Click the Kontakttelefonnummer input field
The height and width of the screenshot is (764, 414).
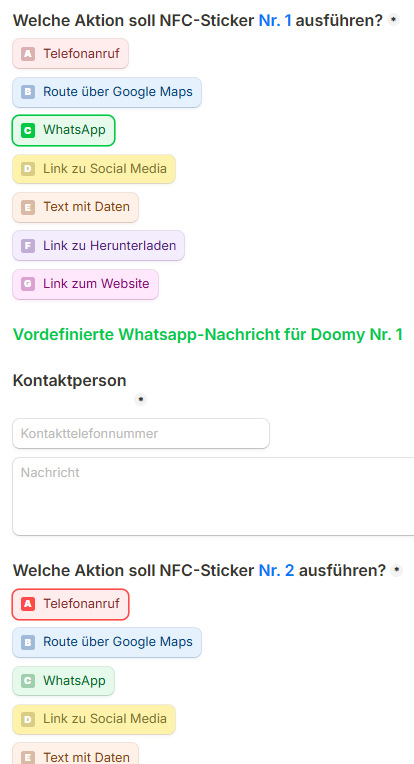[141, 434]
